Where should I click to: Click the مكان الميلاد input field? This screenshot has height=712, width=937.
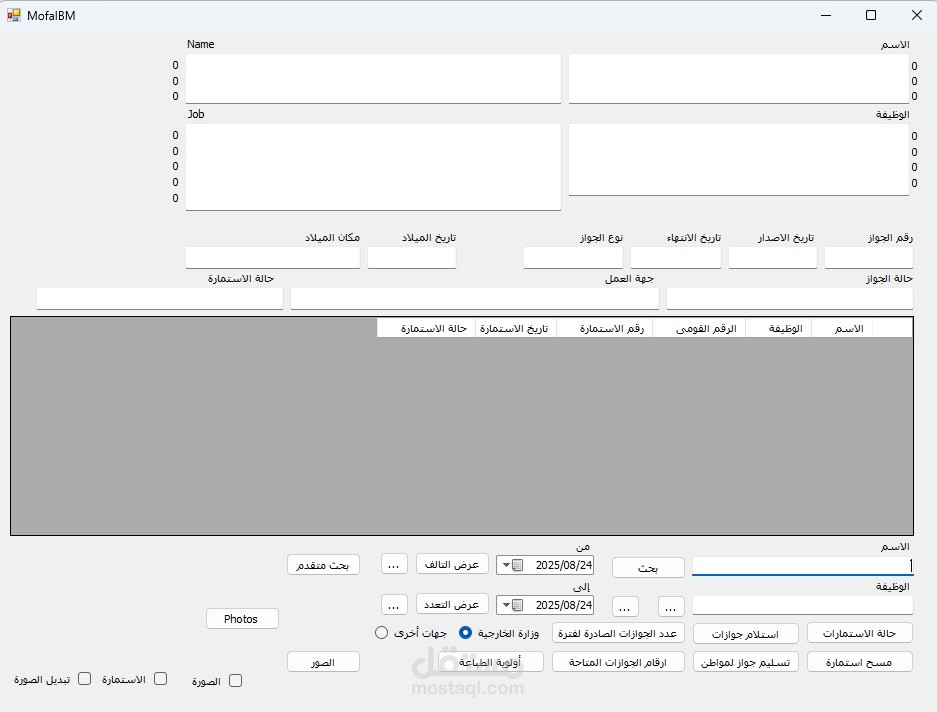tap(273, 258)
